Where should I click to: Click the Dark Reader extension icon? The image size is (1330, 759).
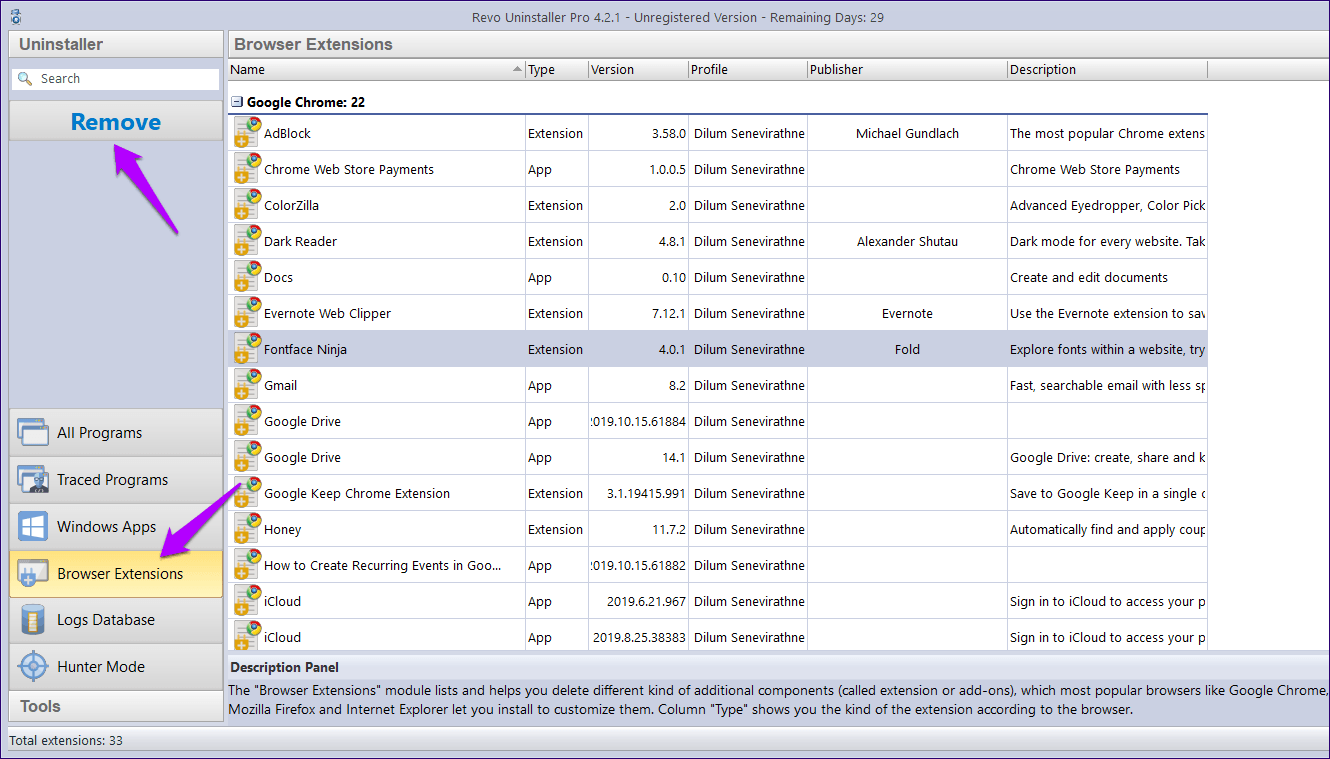pyautogui.click(x=247, y=241)
